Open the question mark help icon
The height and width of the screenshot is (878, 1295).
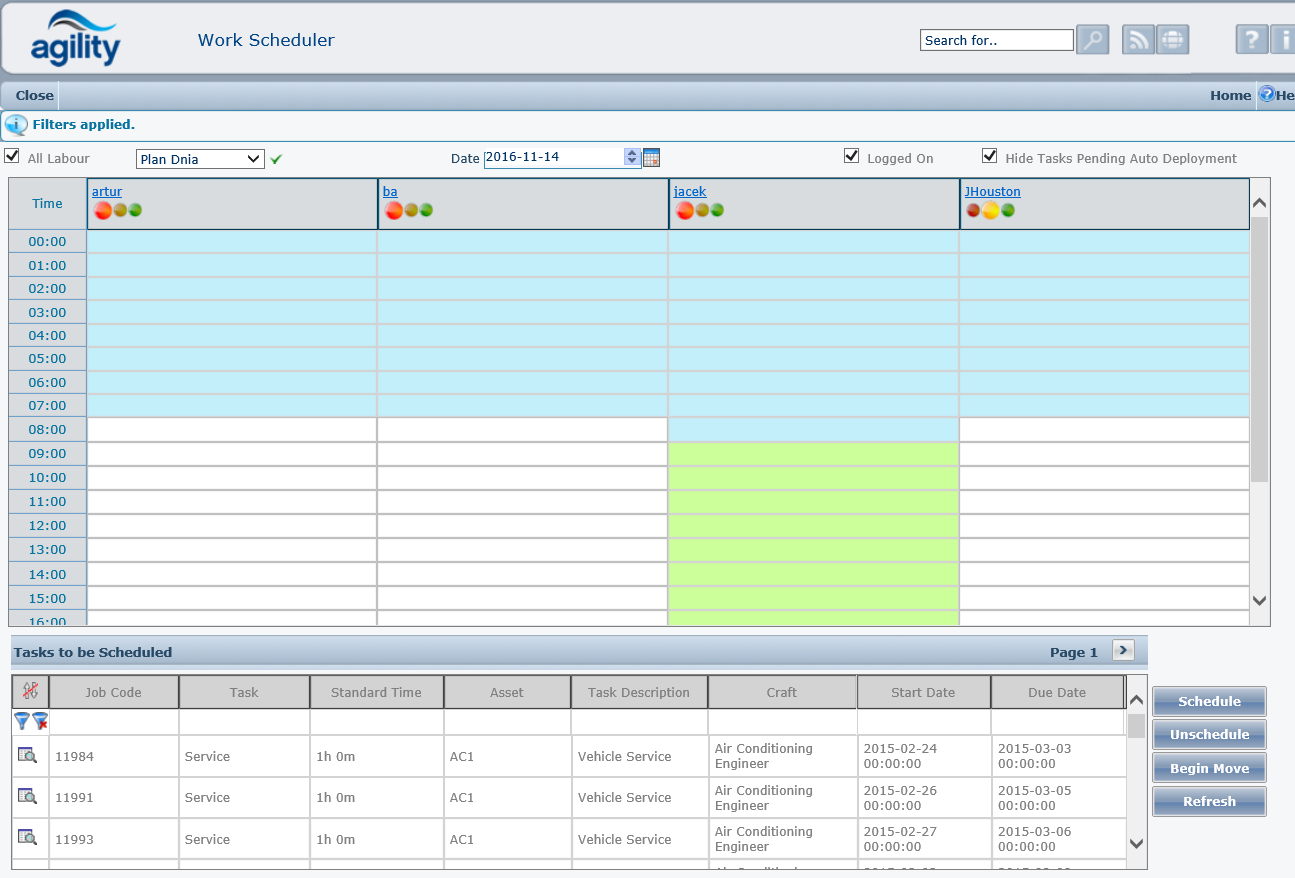pyautogui.click(x=1251, y=40)
